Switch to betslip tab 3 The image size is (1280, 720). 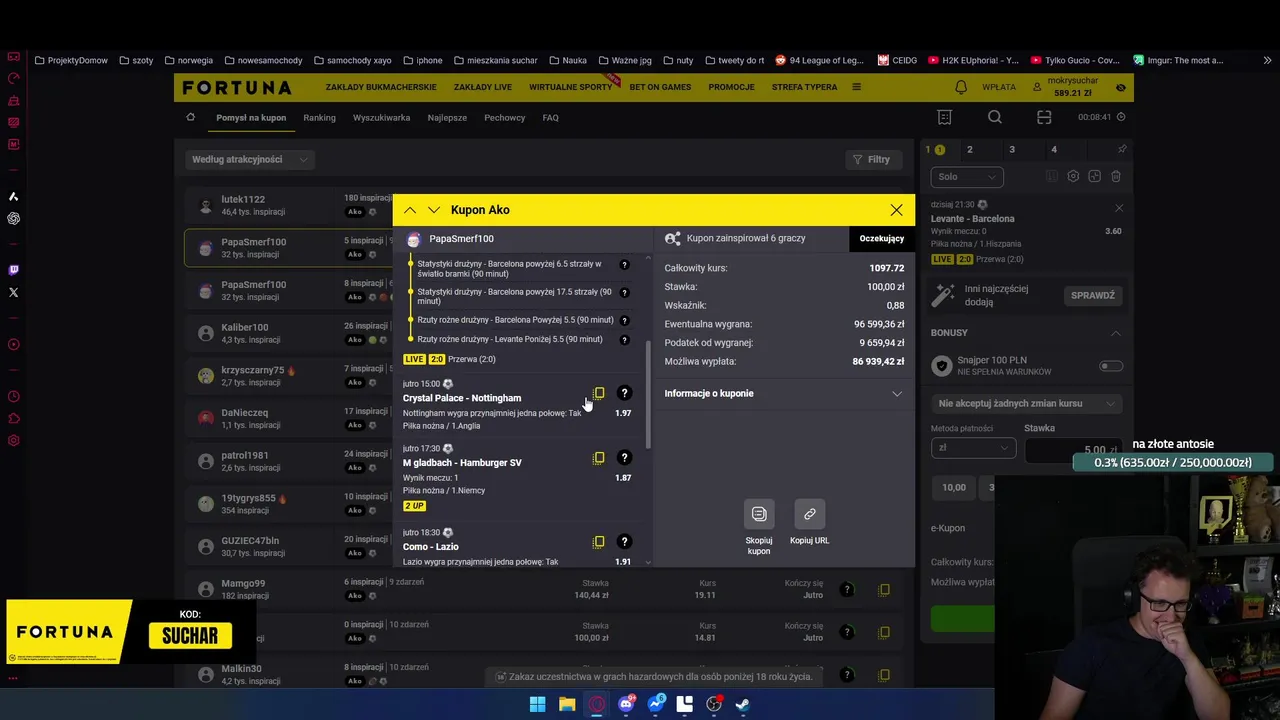tap(1012, 149)
